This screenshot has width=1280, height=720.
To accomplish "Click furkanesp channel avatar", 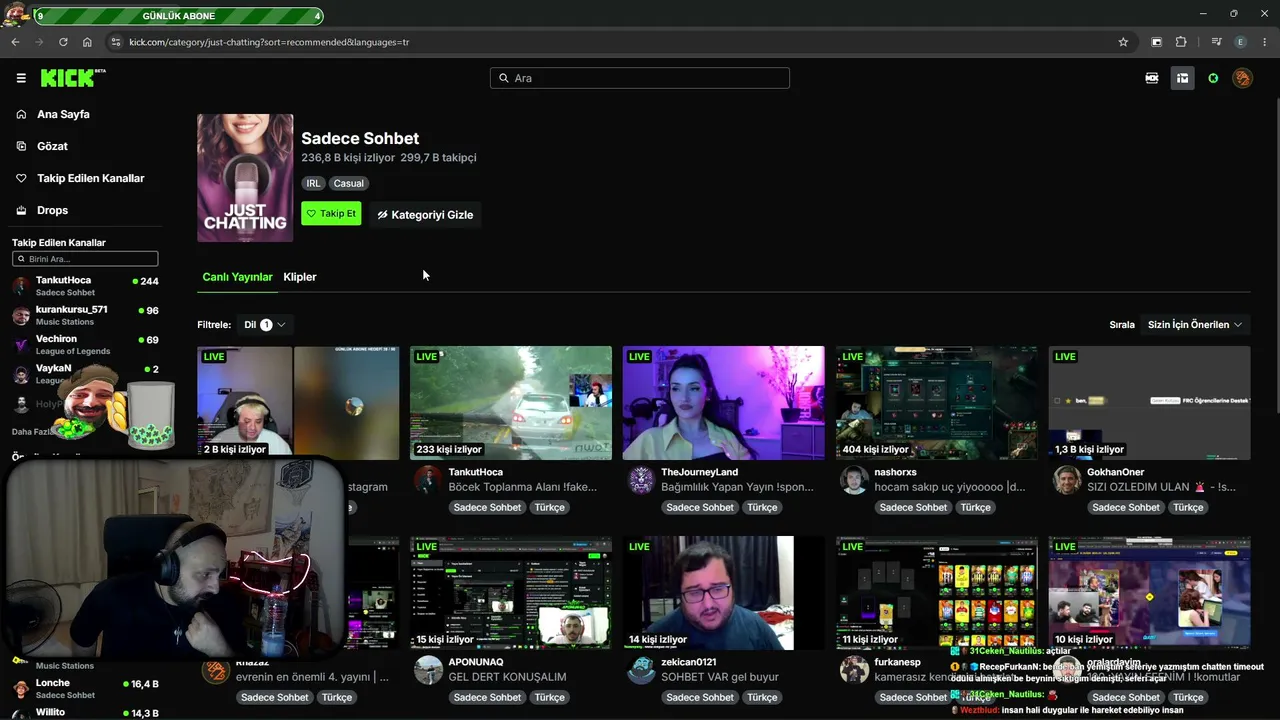I will 854,670.
